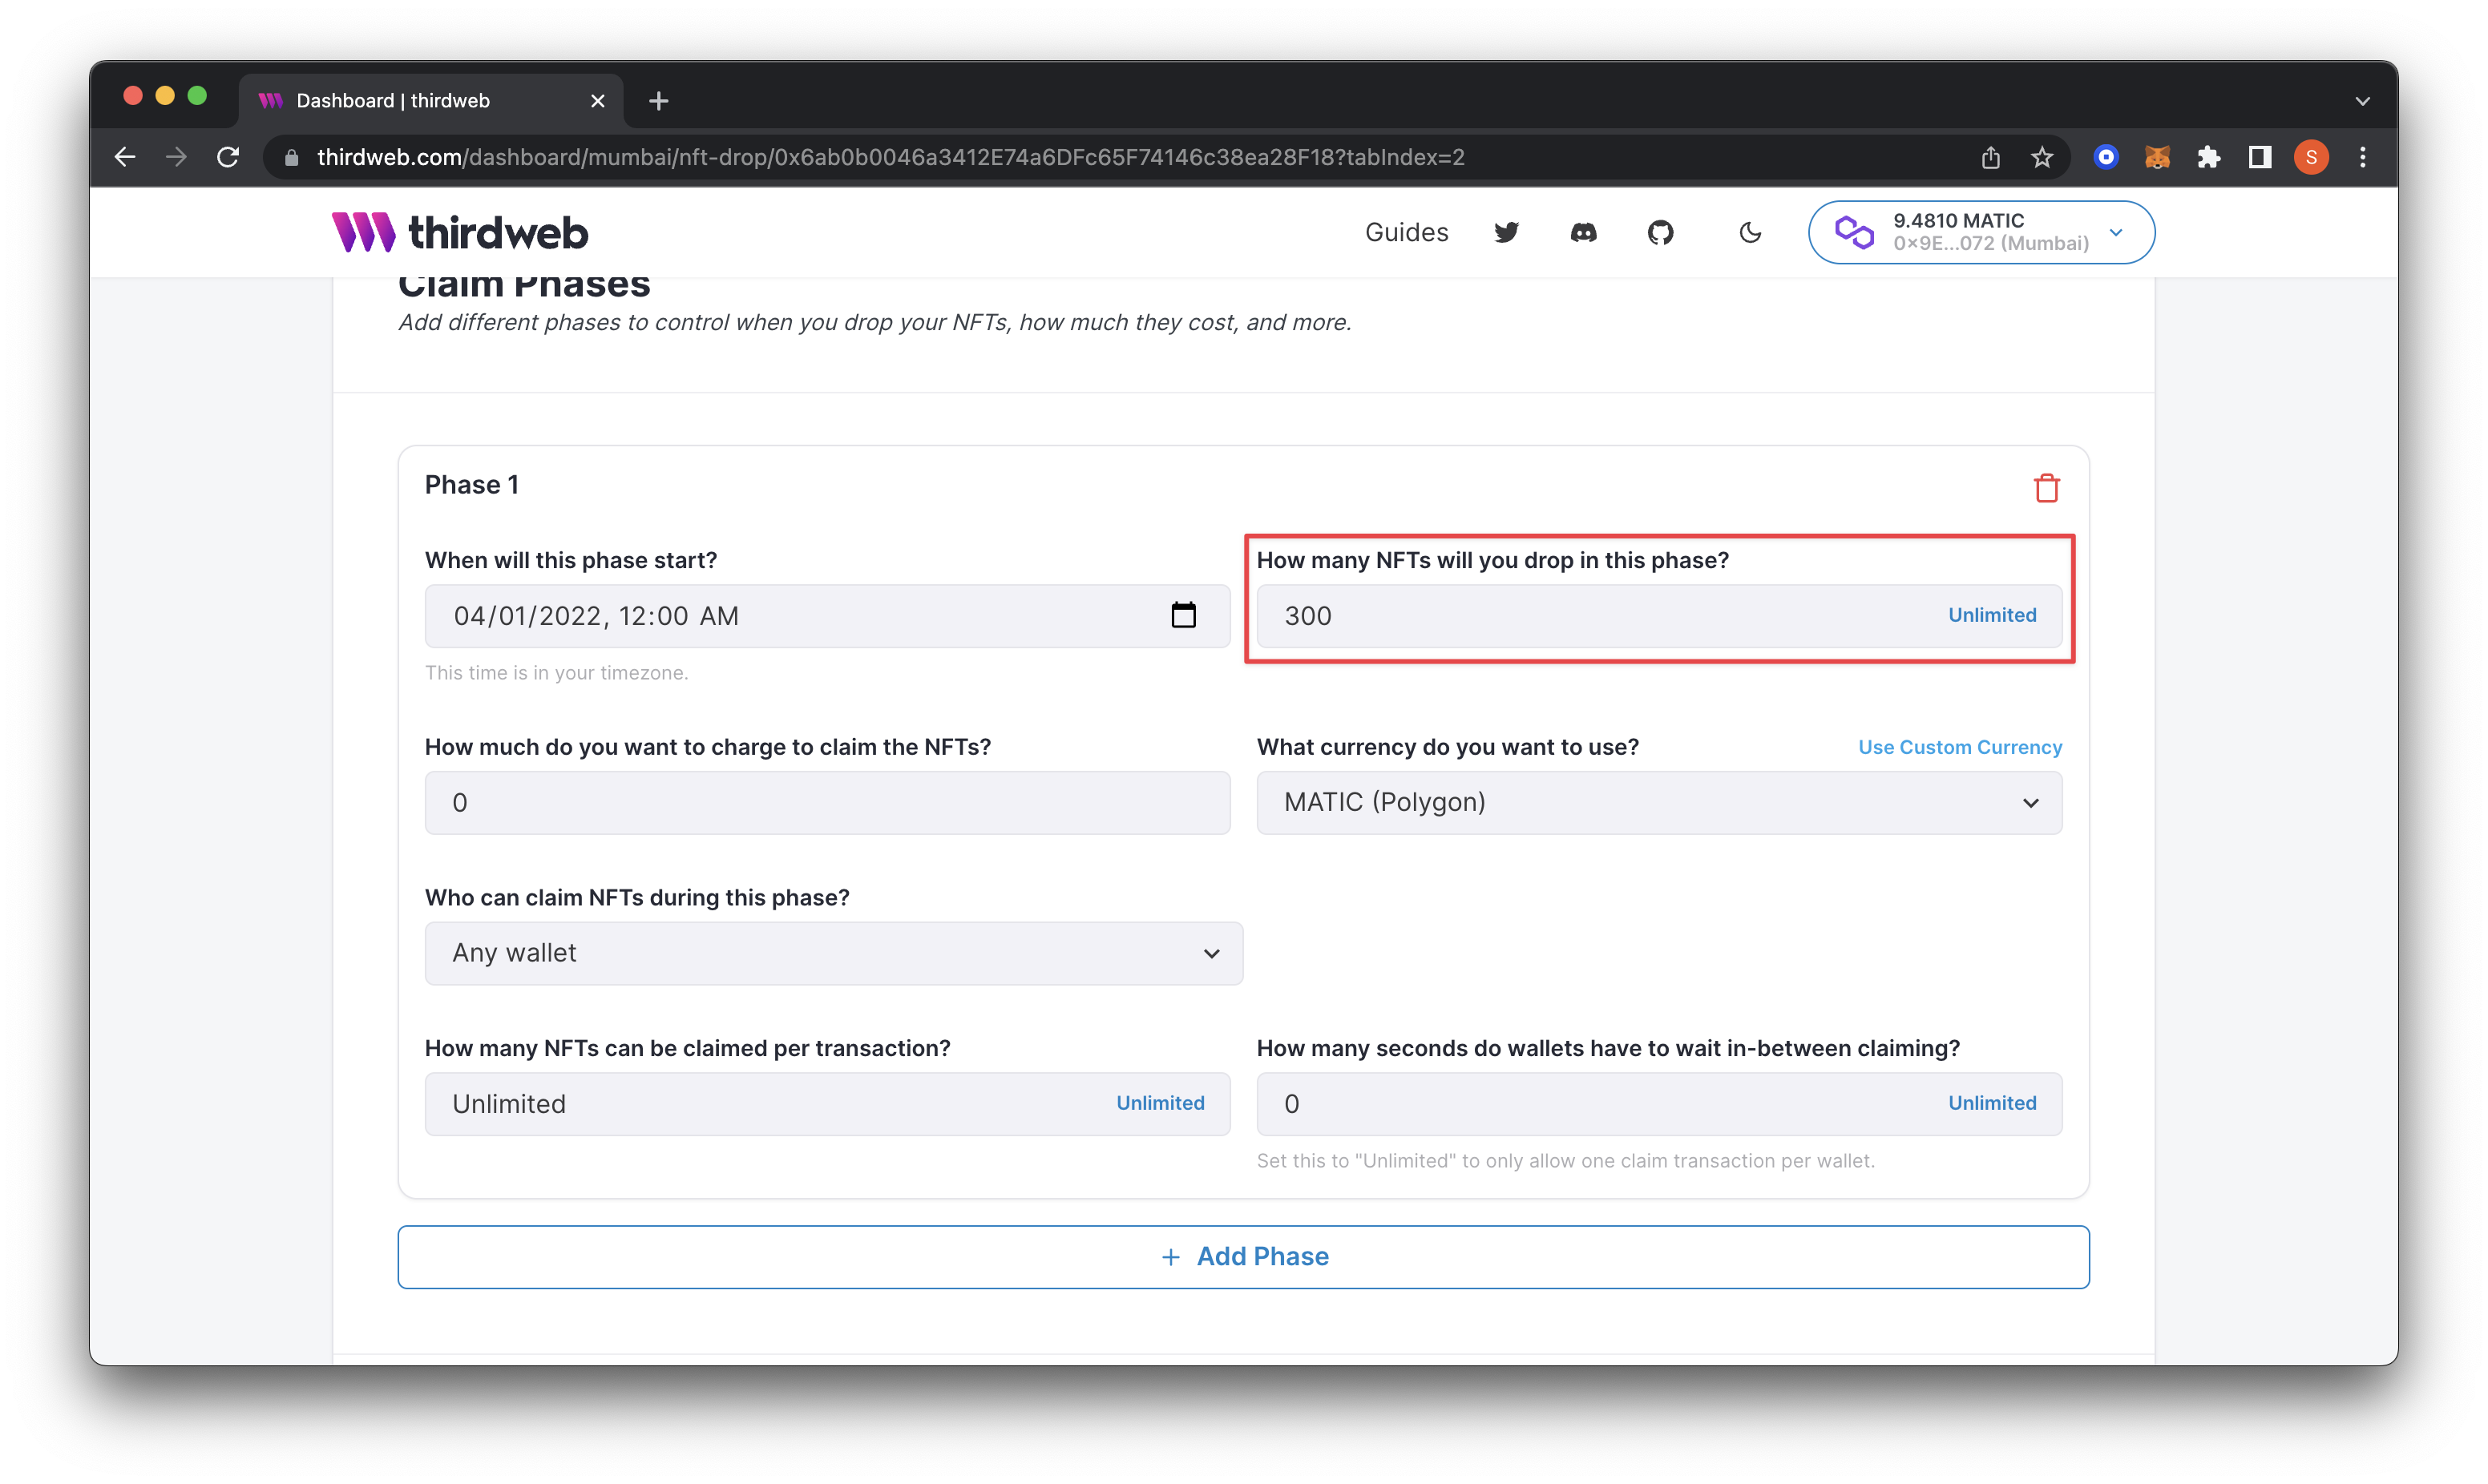Set NFT drop quantity to Unlimited
Viewport: 2488px width, 1484px height.
pos(1992,613)
